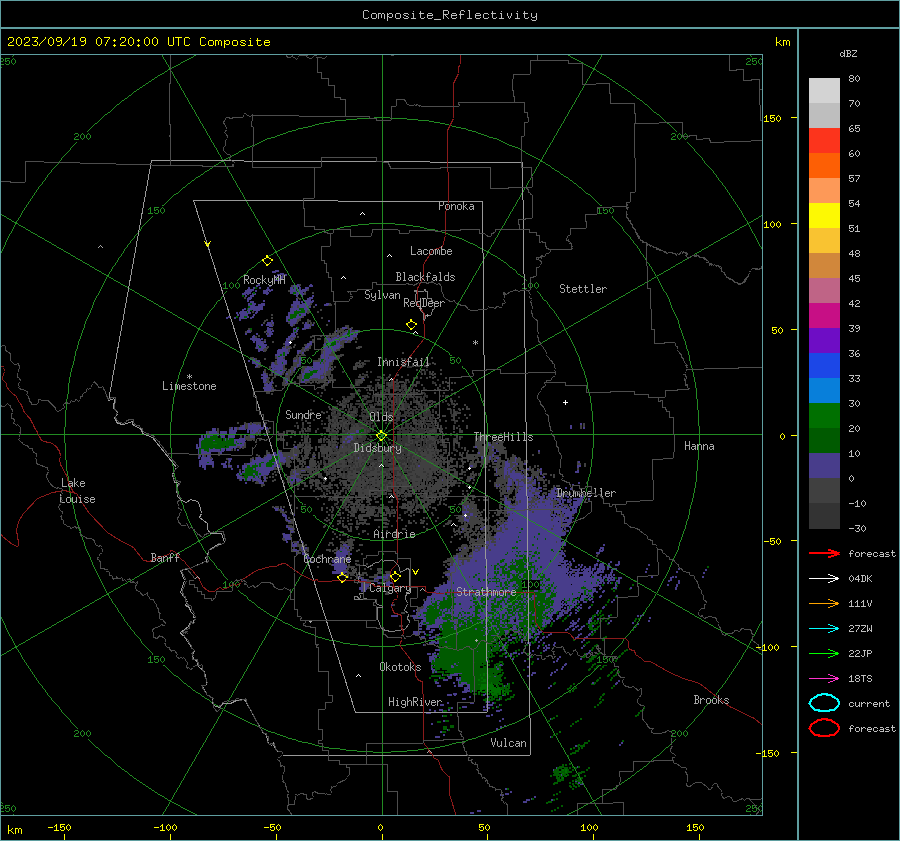Click the Blackfalds city label
Screen dimensions: 900x841
click(425, 277)
